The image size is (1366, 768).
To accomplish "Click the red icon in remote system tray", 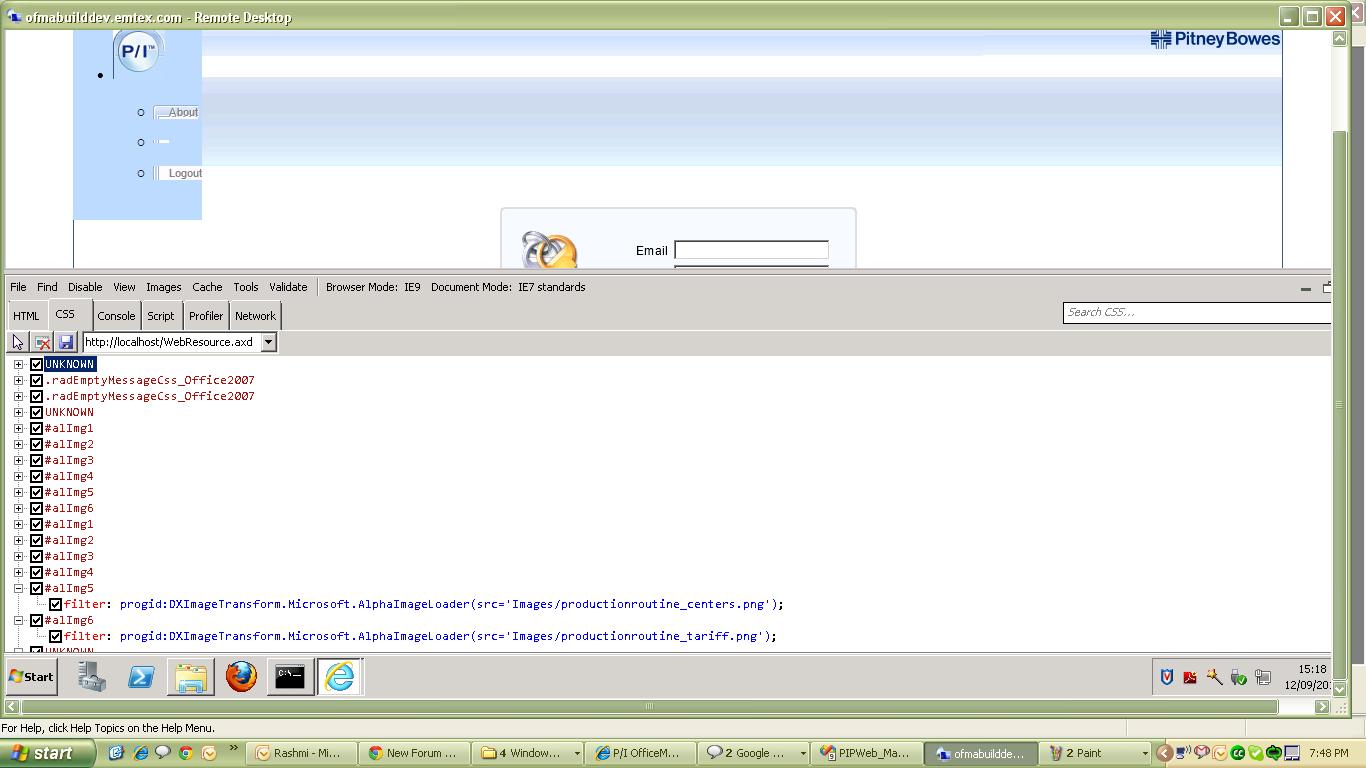I will pyautogui.click(x=1190, y=677).
